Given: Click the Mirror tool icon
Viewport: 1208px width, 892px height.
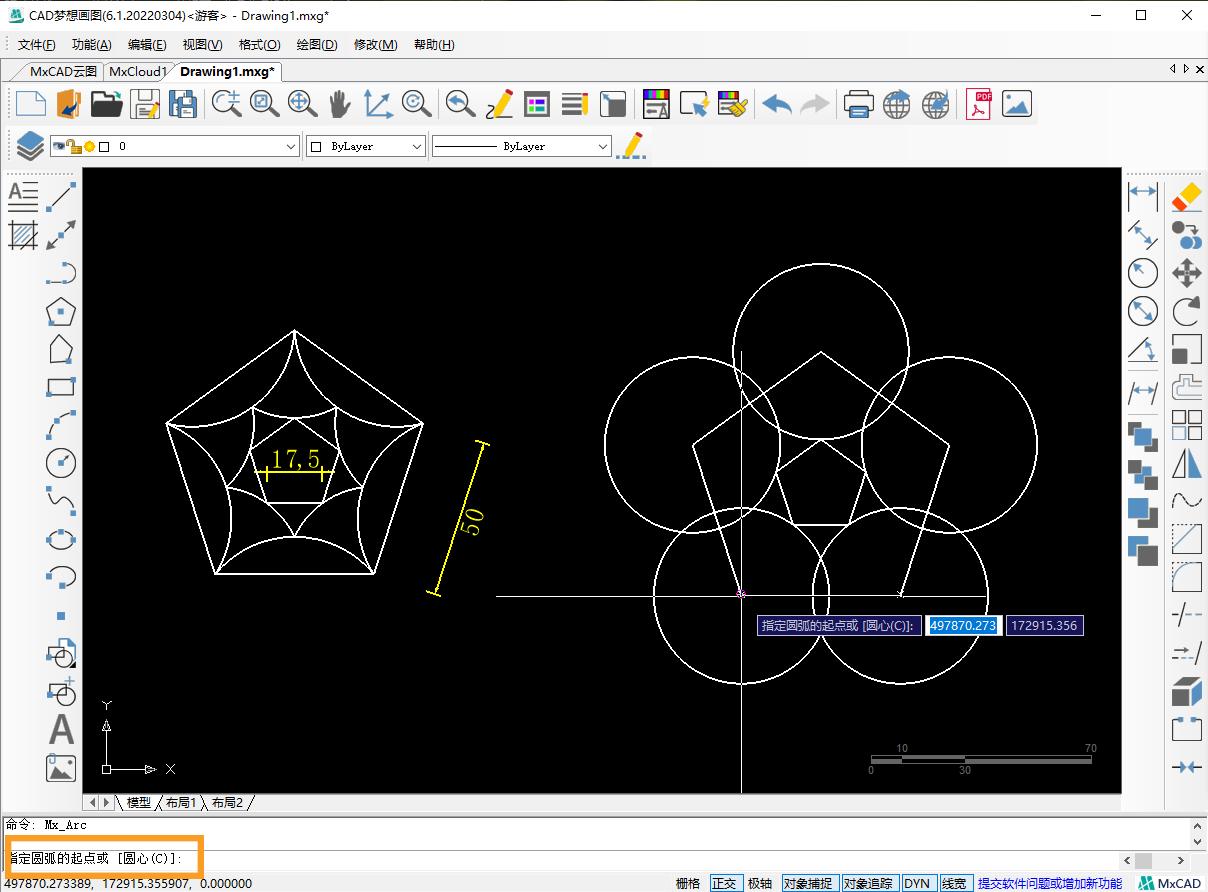Looking at the screenshot, I should [1186, 463].
